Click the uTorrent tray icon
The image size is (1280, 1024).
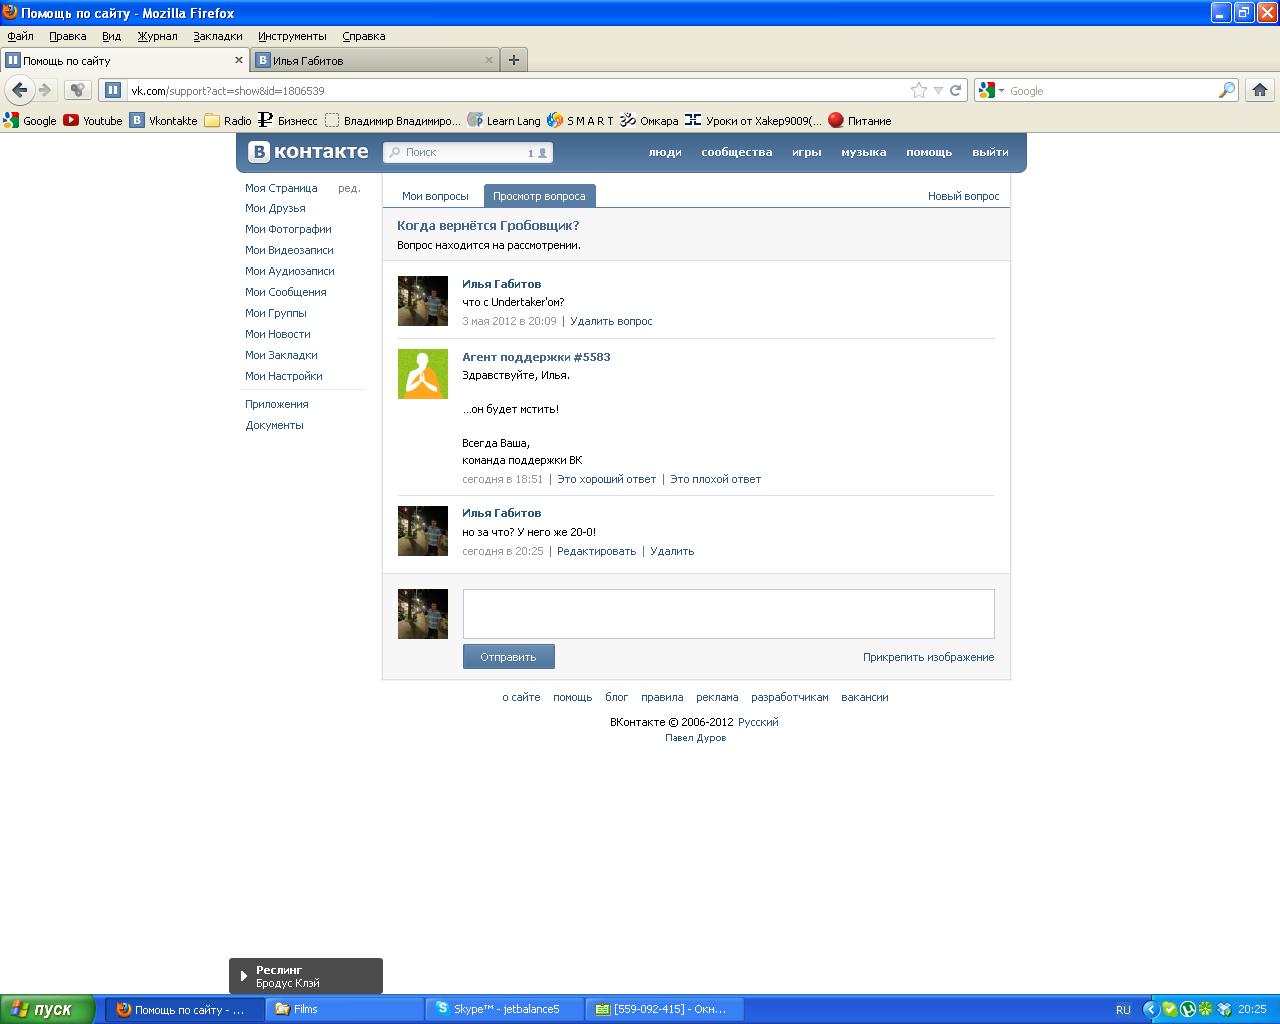[1187, 1009]
